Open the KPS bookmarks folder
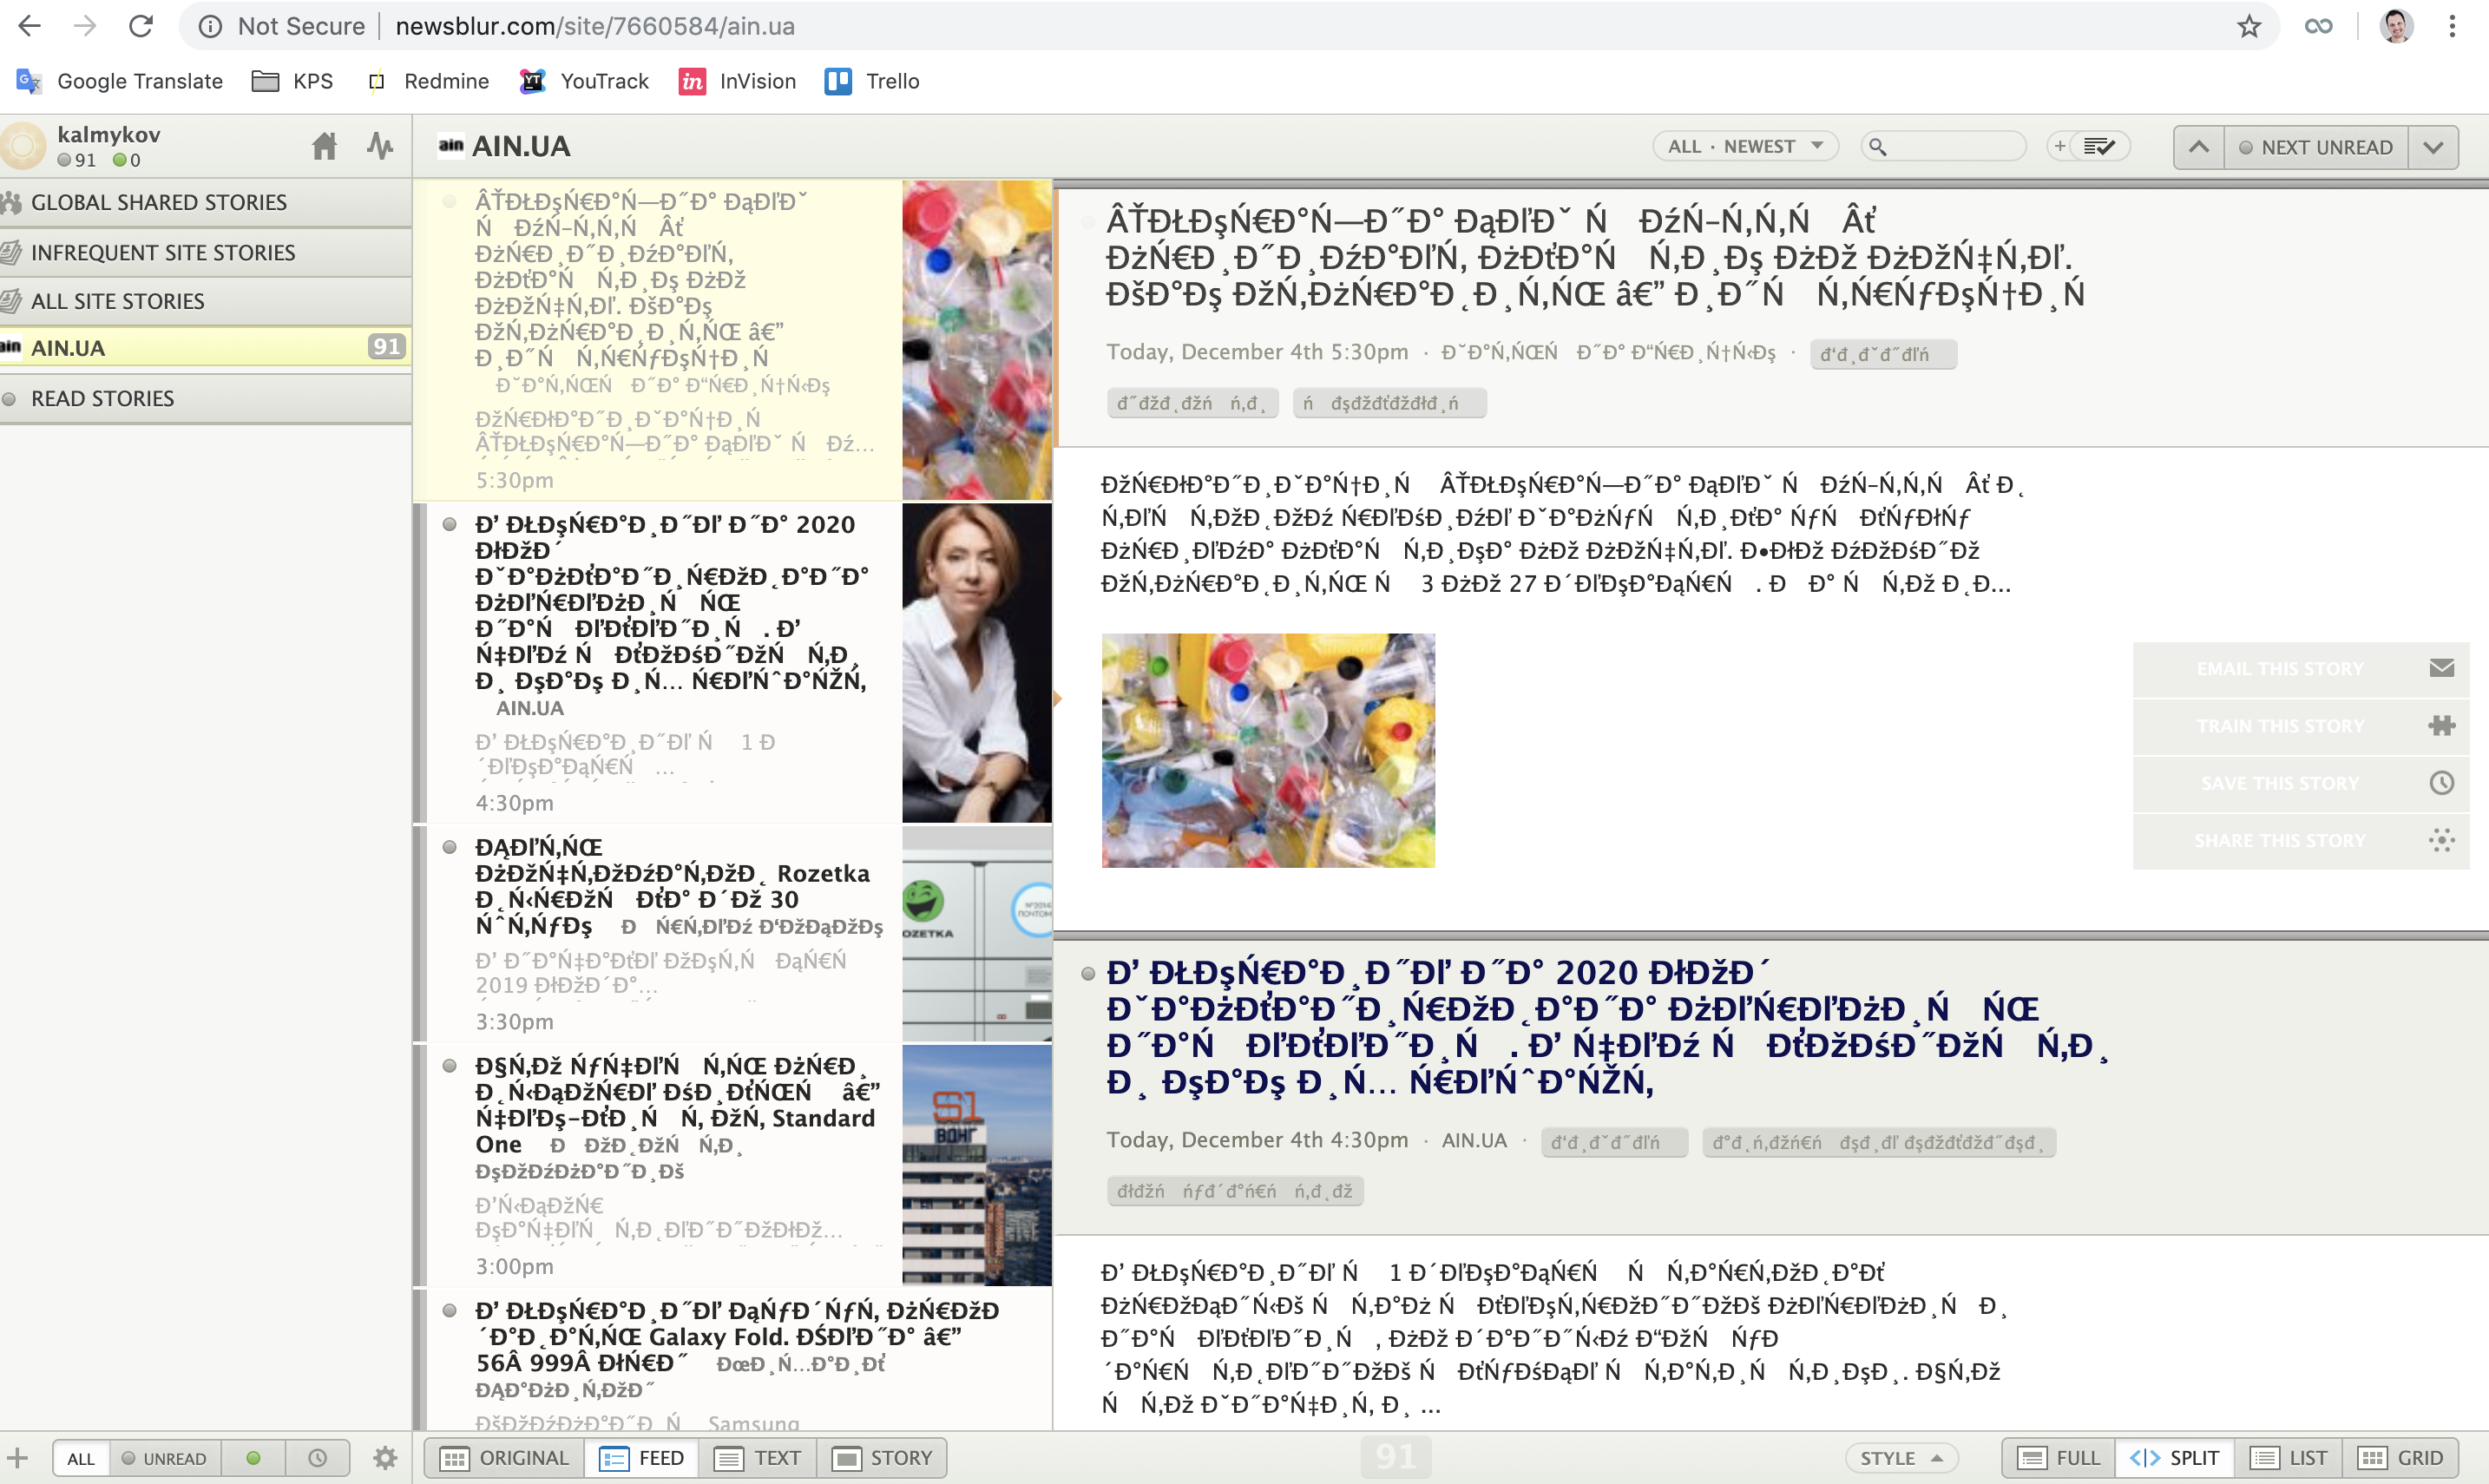The width and height of the screenshot is (2489, 1484). point(293,81)
